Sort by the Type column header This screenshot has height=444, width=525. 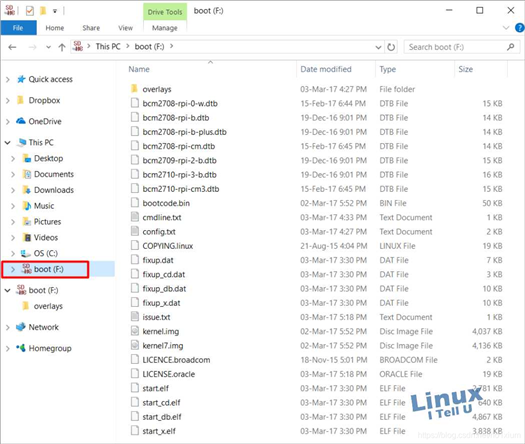point(387,69)
